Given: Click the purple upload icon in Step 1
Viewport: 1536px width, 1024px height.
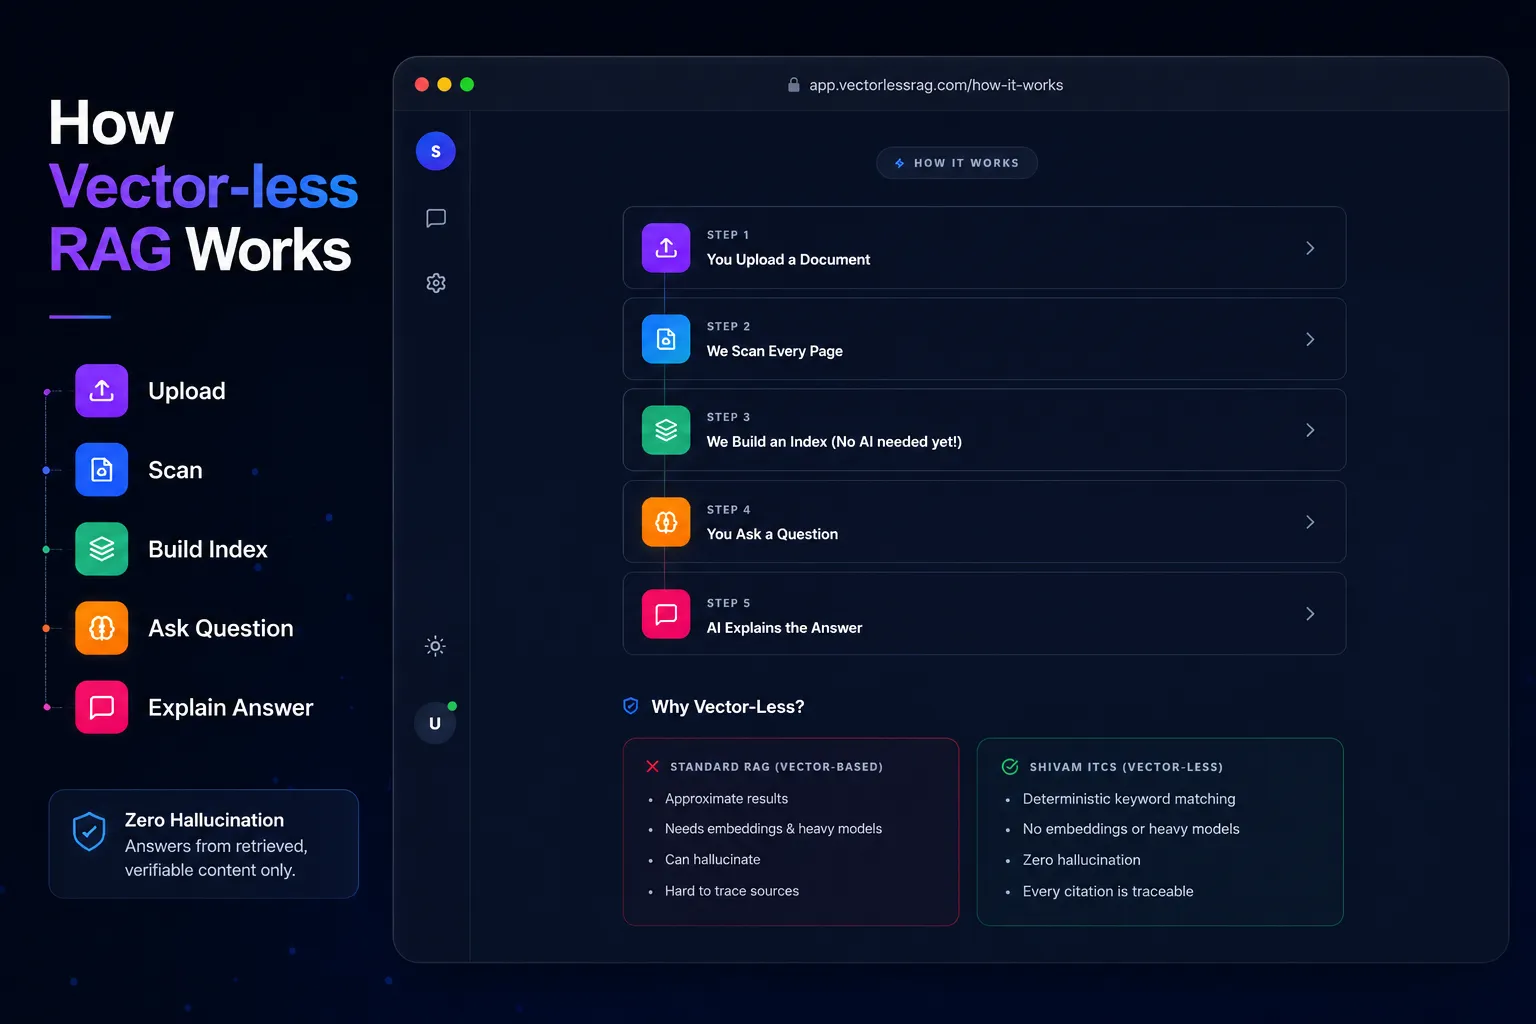Looking at the screenshot, I should click(x=666, y=248).
